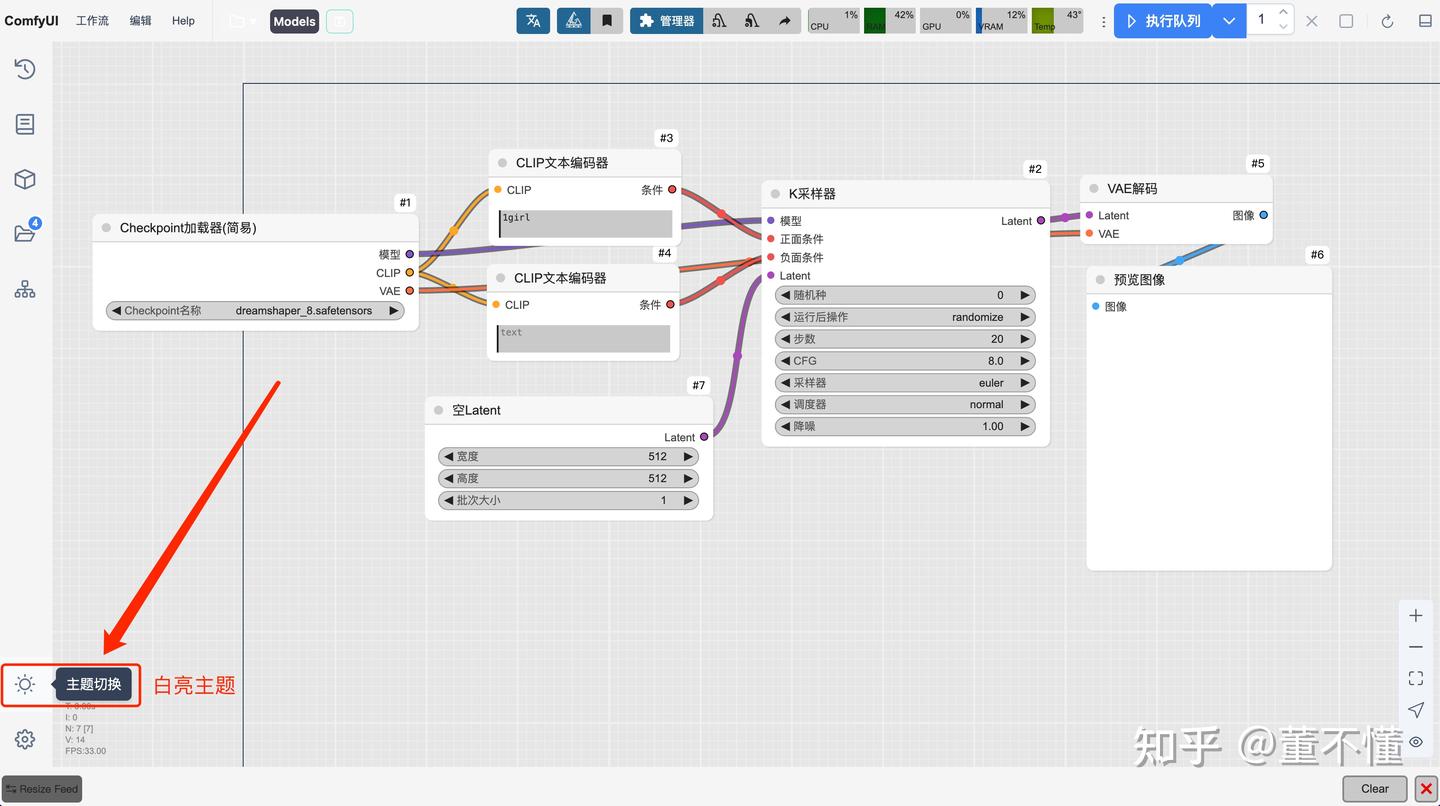1440x806 pixels.
Task: Toggle the theme with the sun icon
Action: tap(25, 685)
